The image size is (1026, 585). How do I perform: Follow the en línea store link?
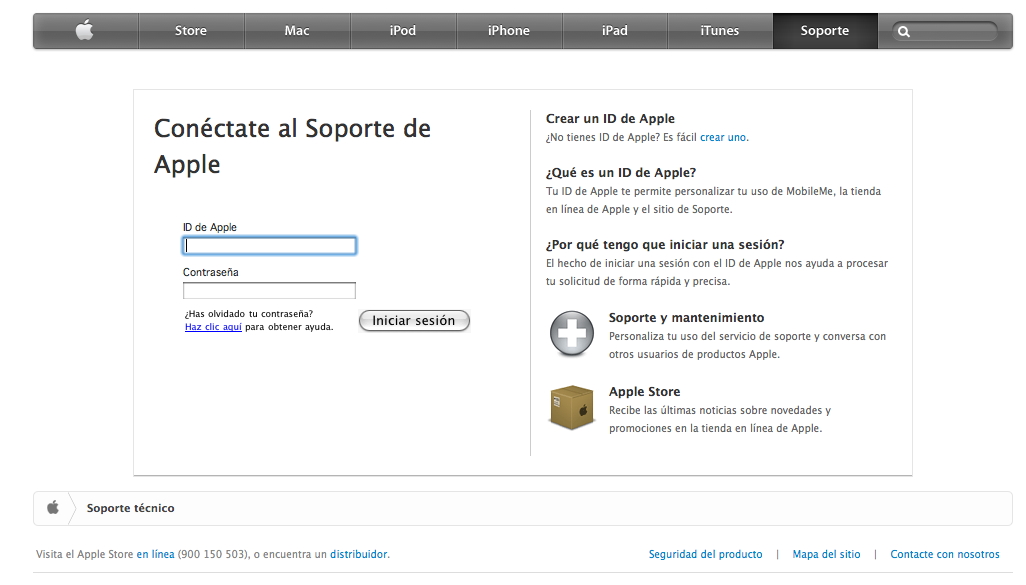(x=156, y=554)
